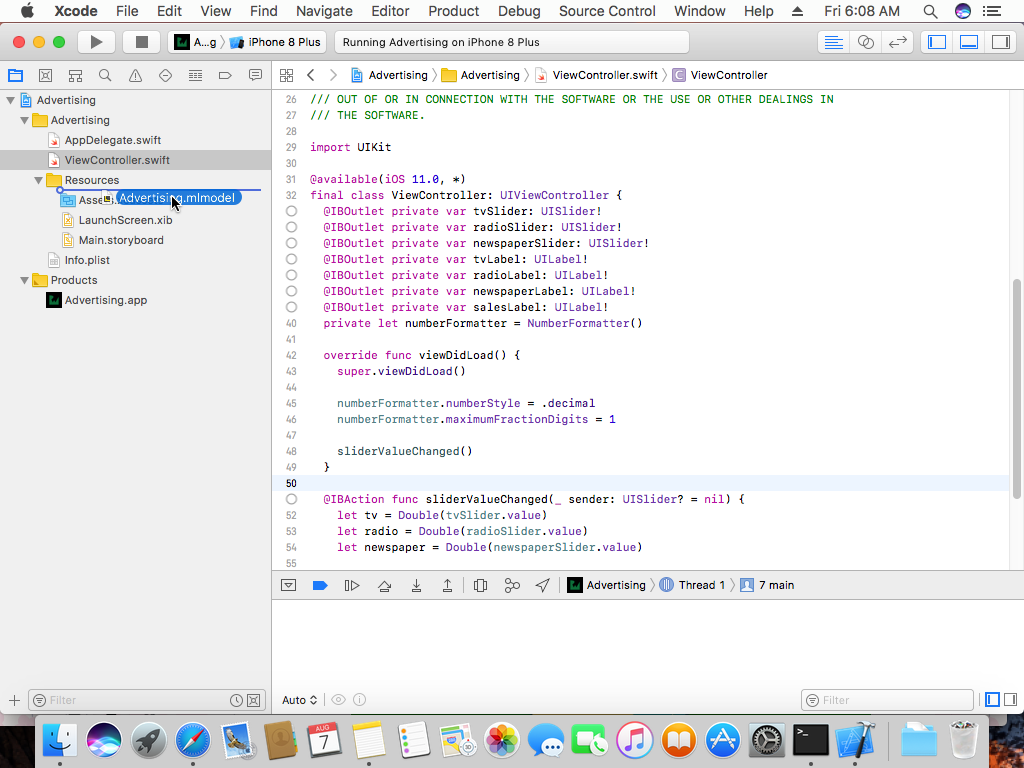1024x768 pixels.
Task: Click the editor vertical scrollbar
Action: (1016, 389)
